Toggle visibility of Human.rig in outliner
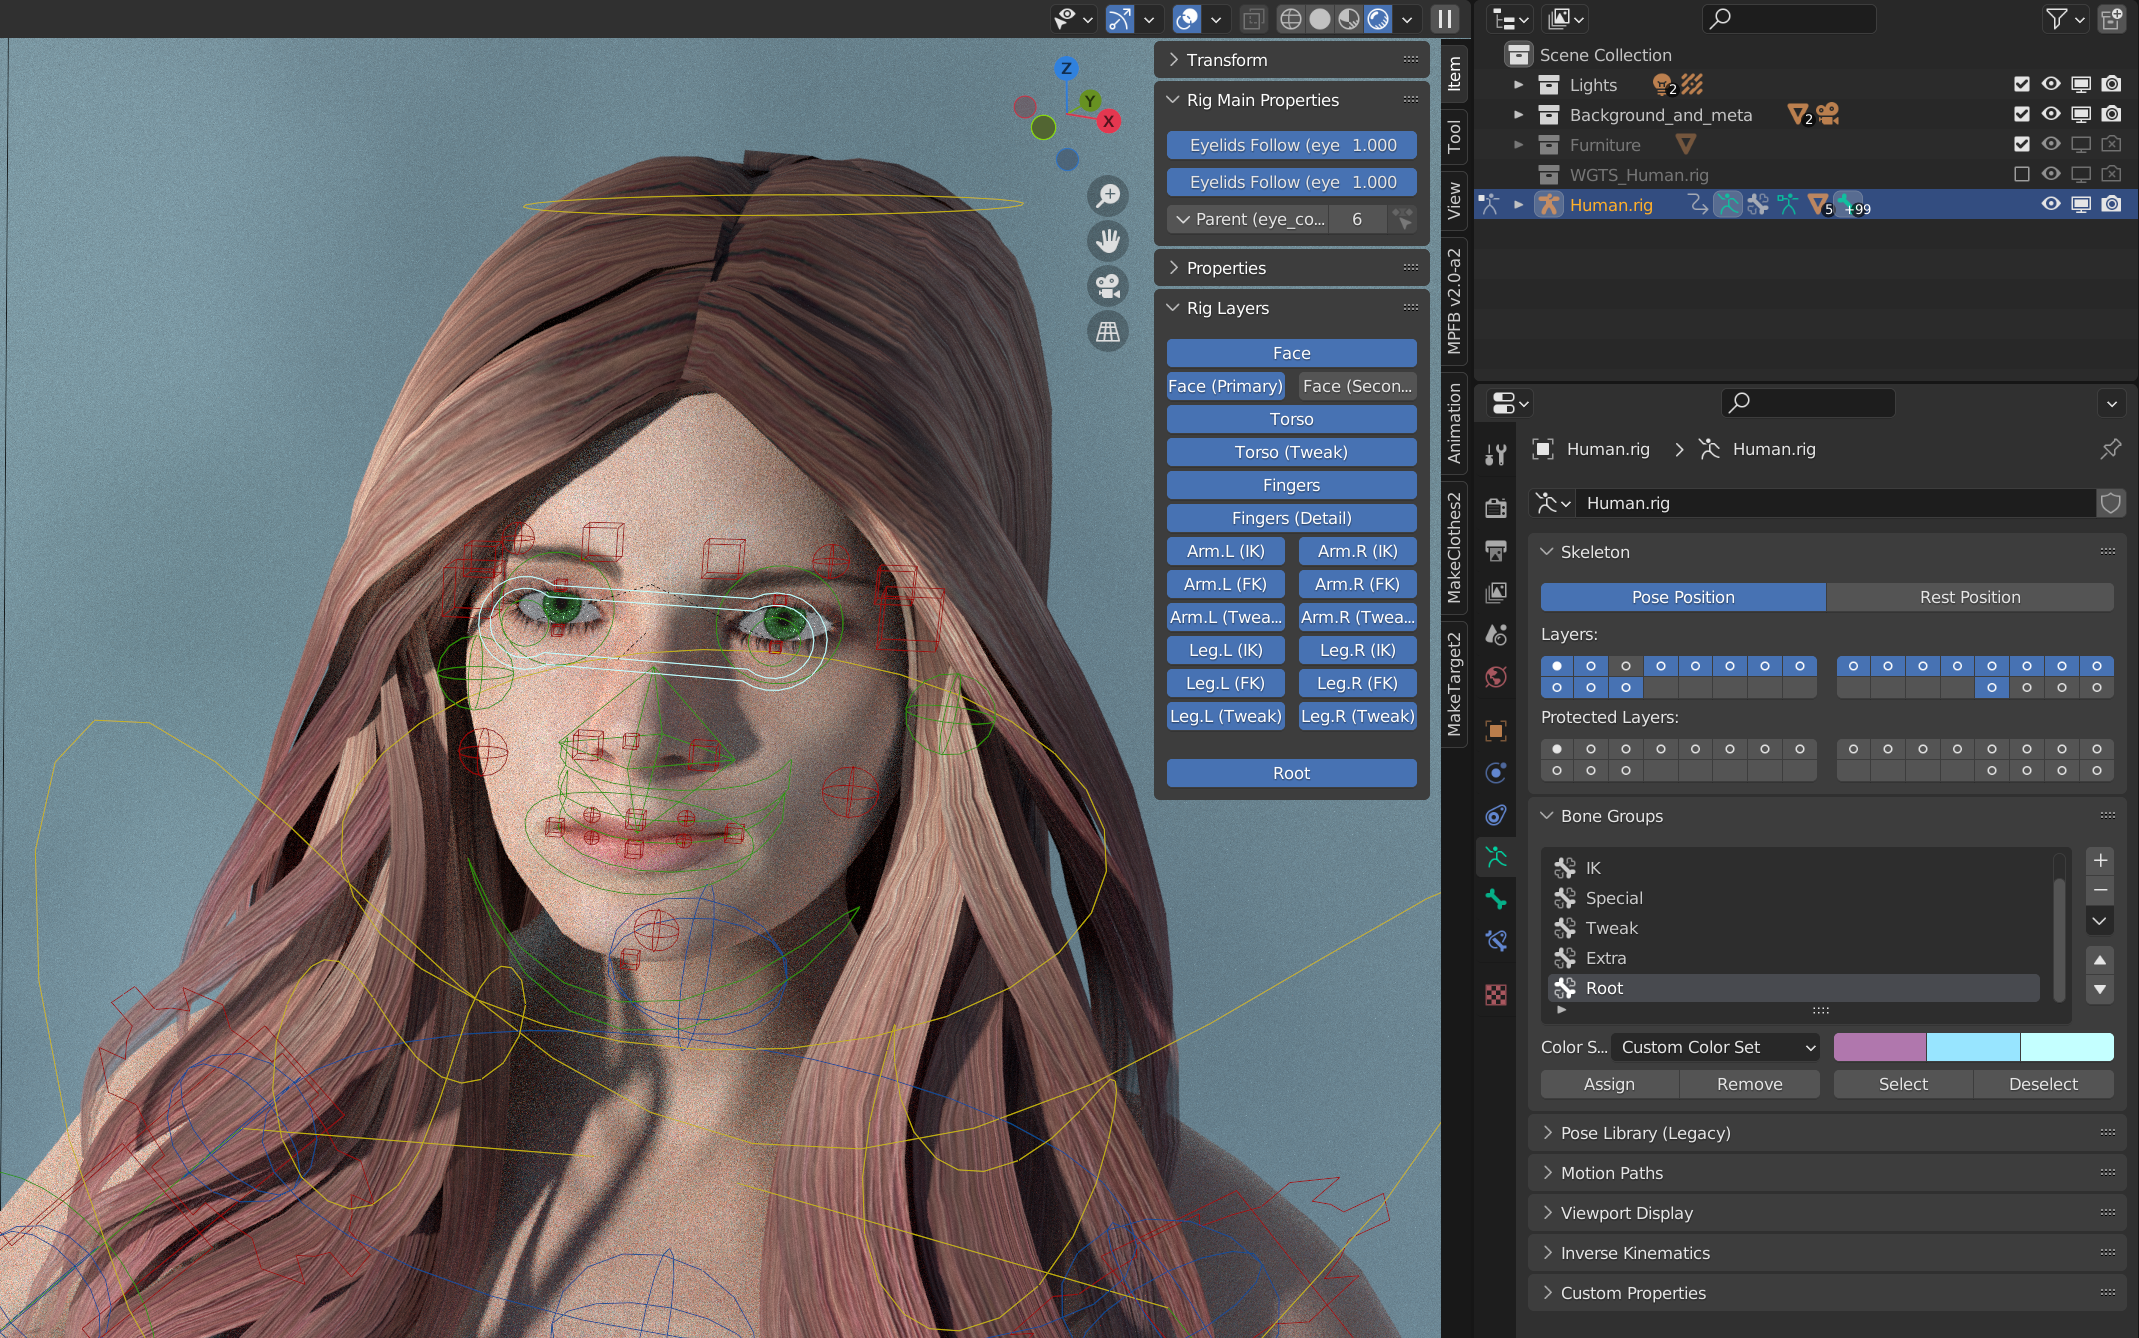This screenshot has width=2139, height=1338. coord(2048,203)
